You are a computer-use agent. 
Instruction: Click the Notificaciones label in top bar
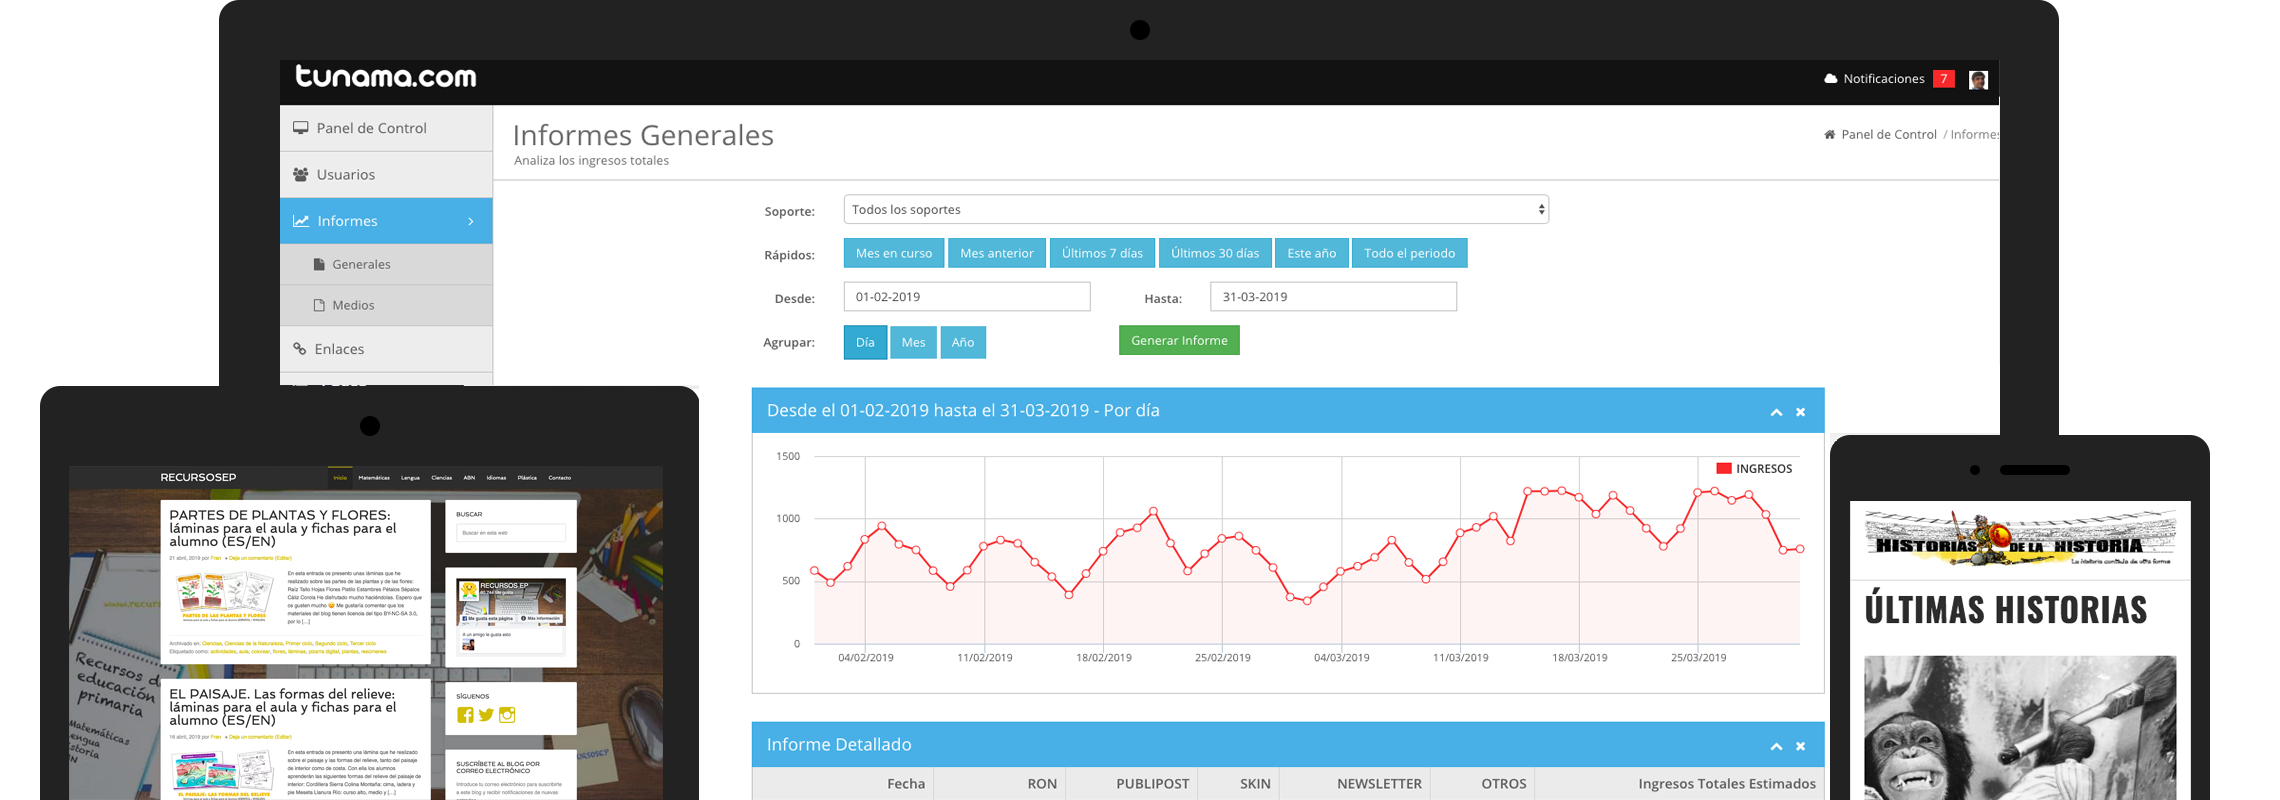(1884, 78)
